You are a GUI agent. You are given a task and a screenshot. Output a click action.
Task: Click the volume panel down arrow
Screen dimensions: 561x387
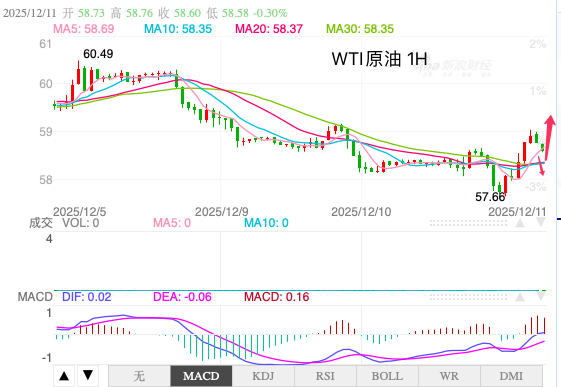541,223
